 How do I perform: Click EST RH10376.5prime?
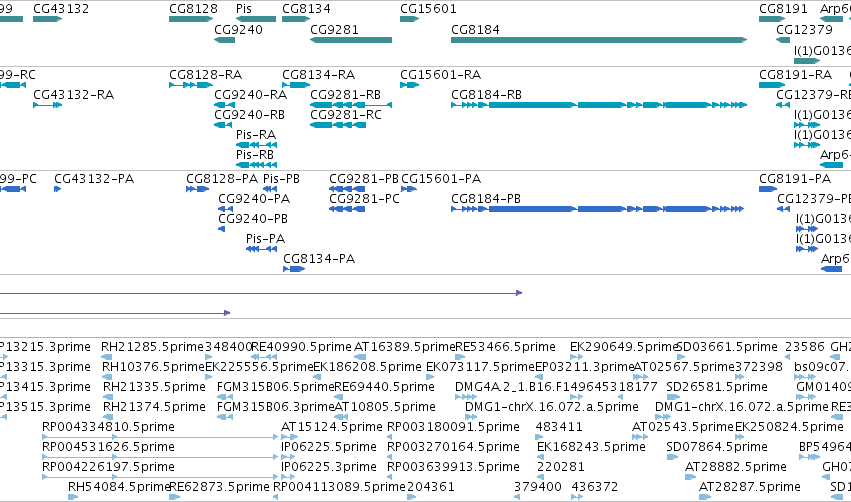pyautogui.click(x=107, y=377)
